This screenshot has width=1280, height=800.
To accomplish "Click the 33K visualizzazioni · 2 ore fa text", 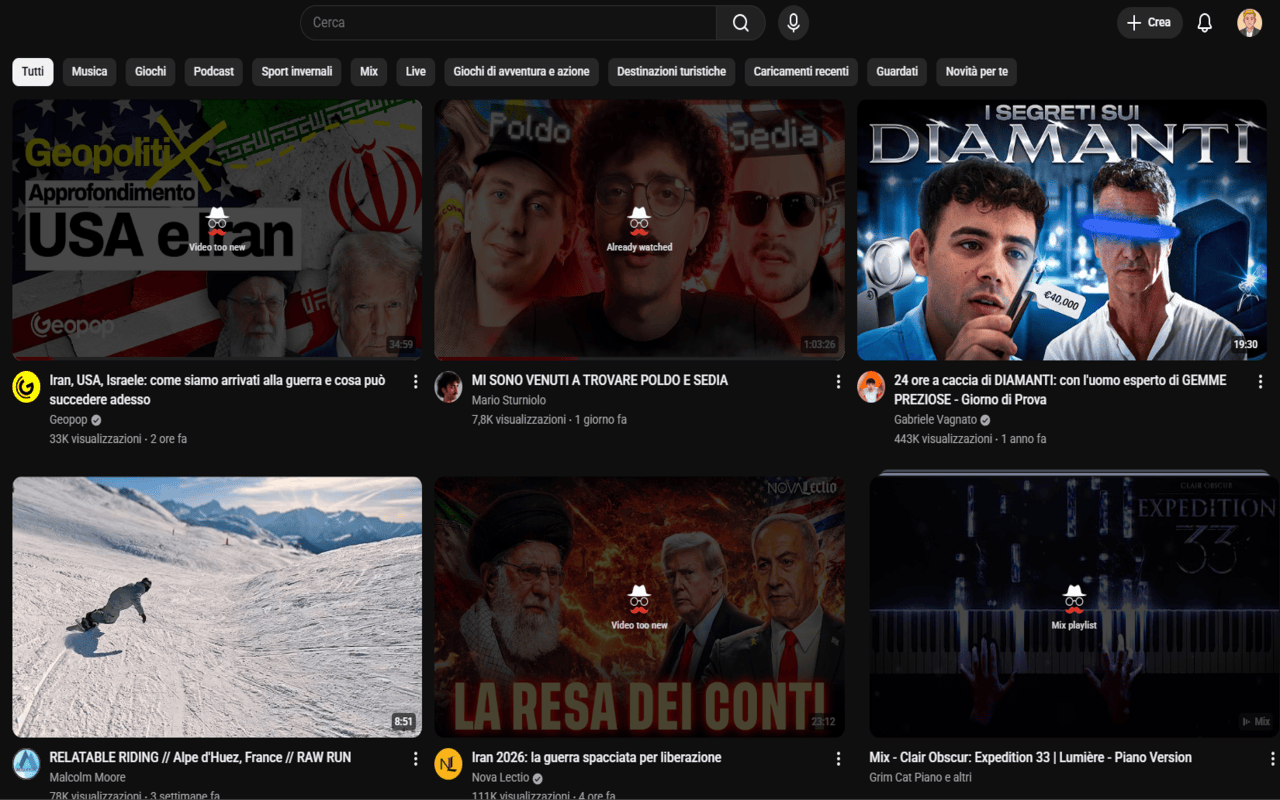I will (x=118, y=439).
